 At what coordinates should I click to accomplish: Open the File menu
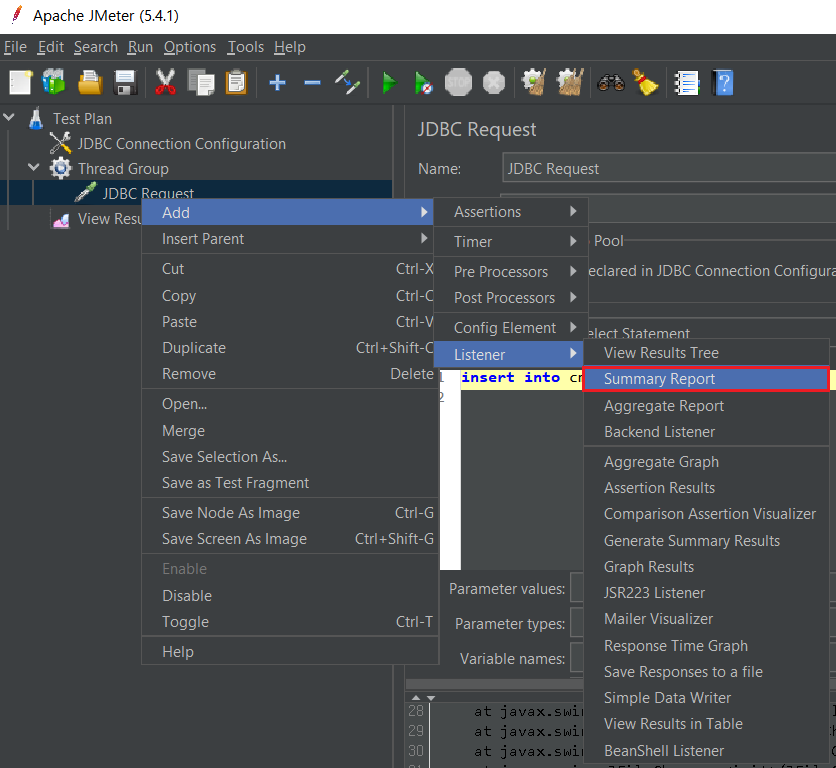(15, 47)
